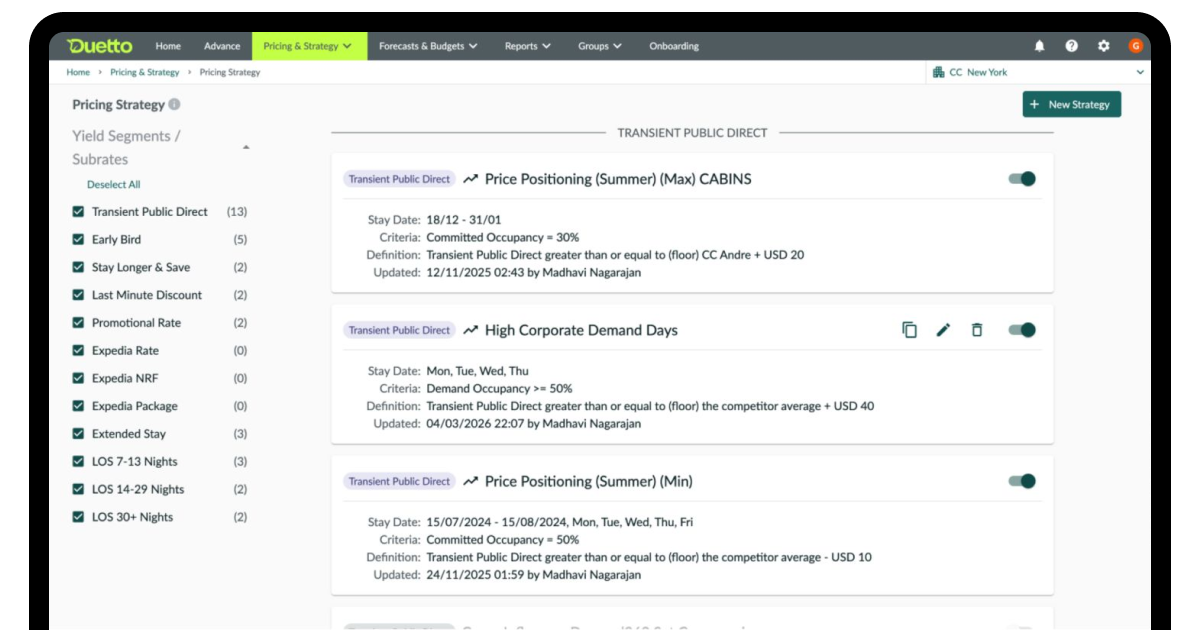Collapse the Yield Segments / Subrates section

coord(246,148)
